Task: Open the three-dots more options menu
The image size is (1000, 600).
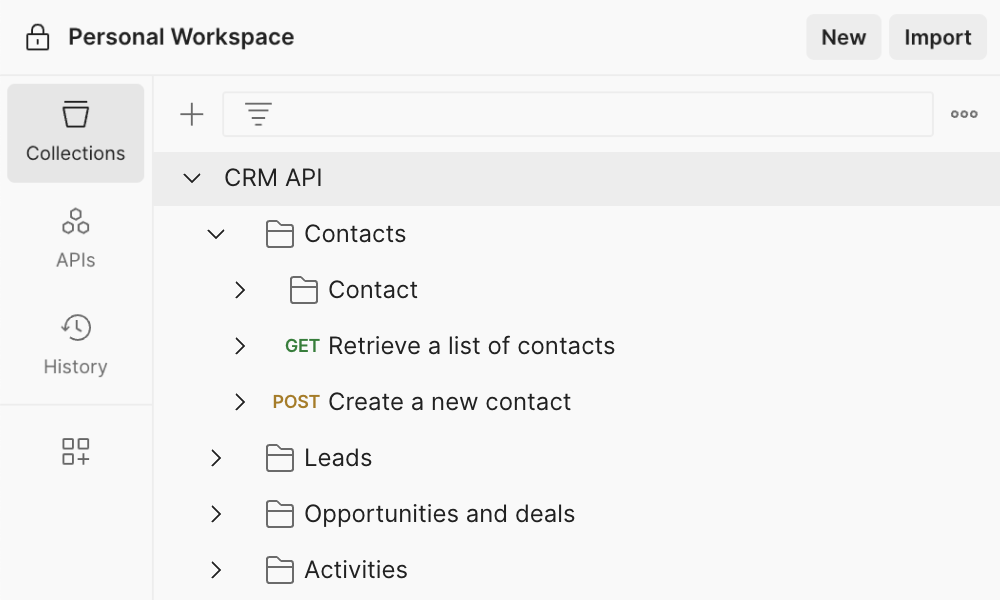Action: (964, 114)
